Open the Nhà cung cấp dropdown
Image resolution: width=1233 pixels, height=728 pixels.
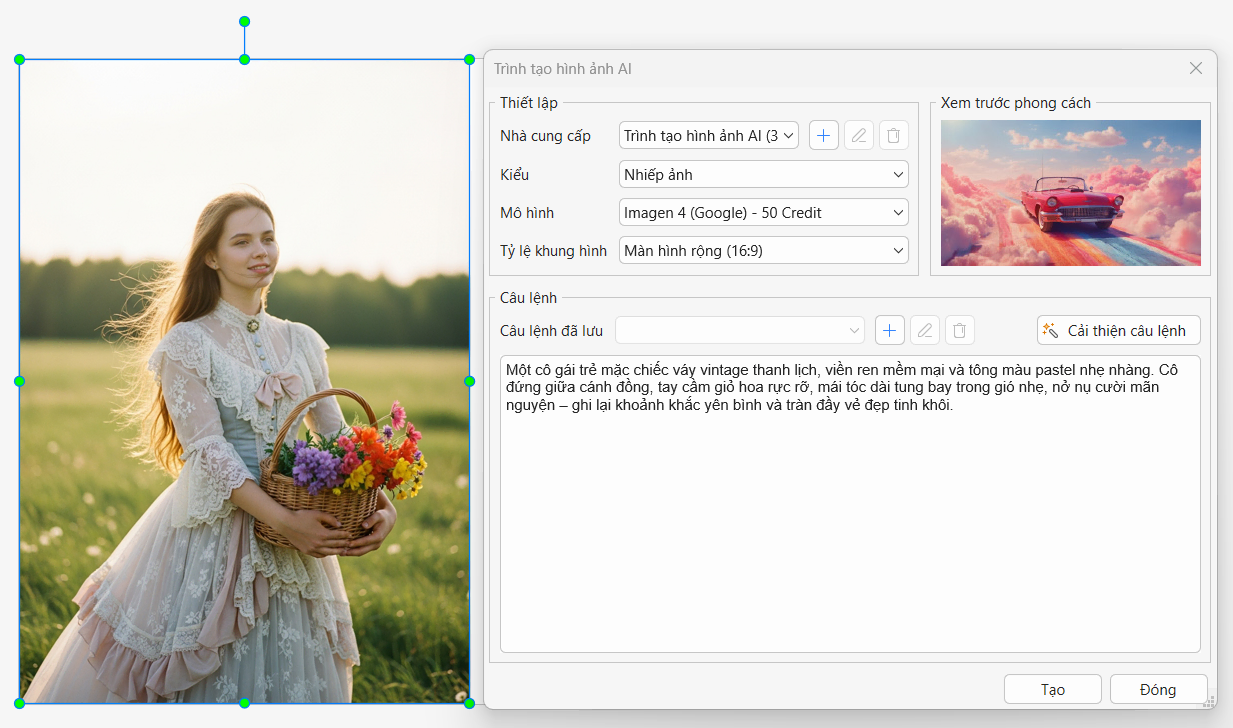coord(708,135)
